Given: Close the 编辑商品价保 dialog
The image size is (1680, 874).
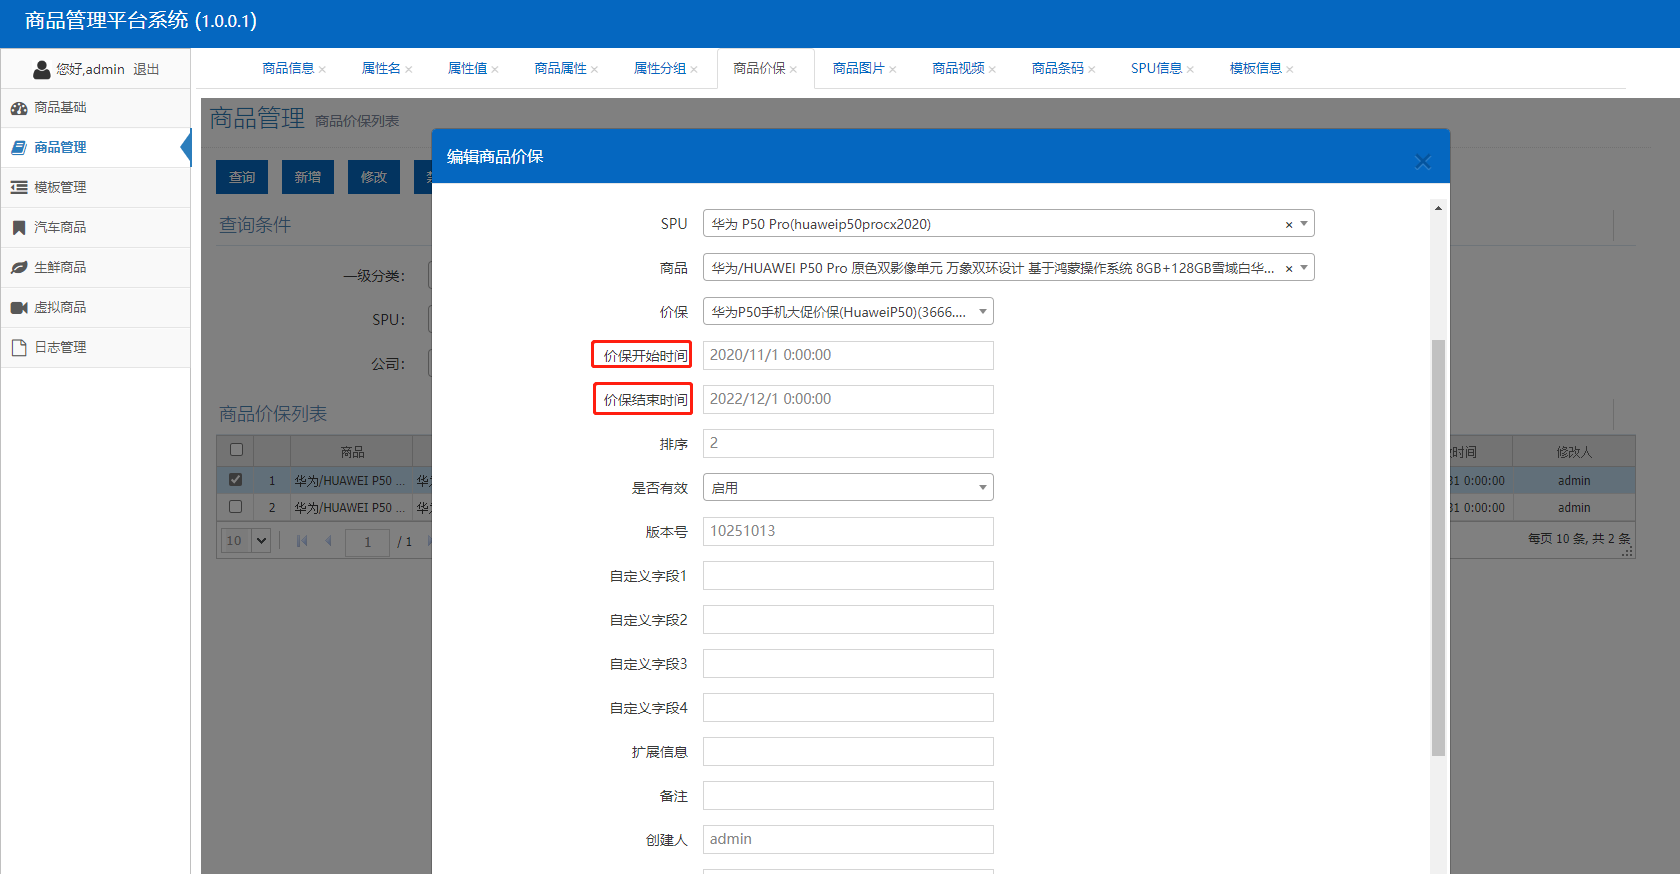Looking at the screenshot, I should point(1423,162).
